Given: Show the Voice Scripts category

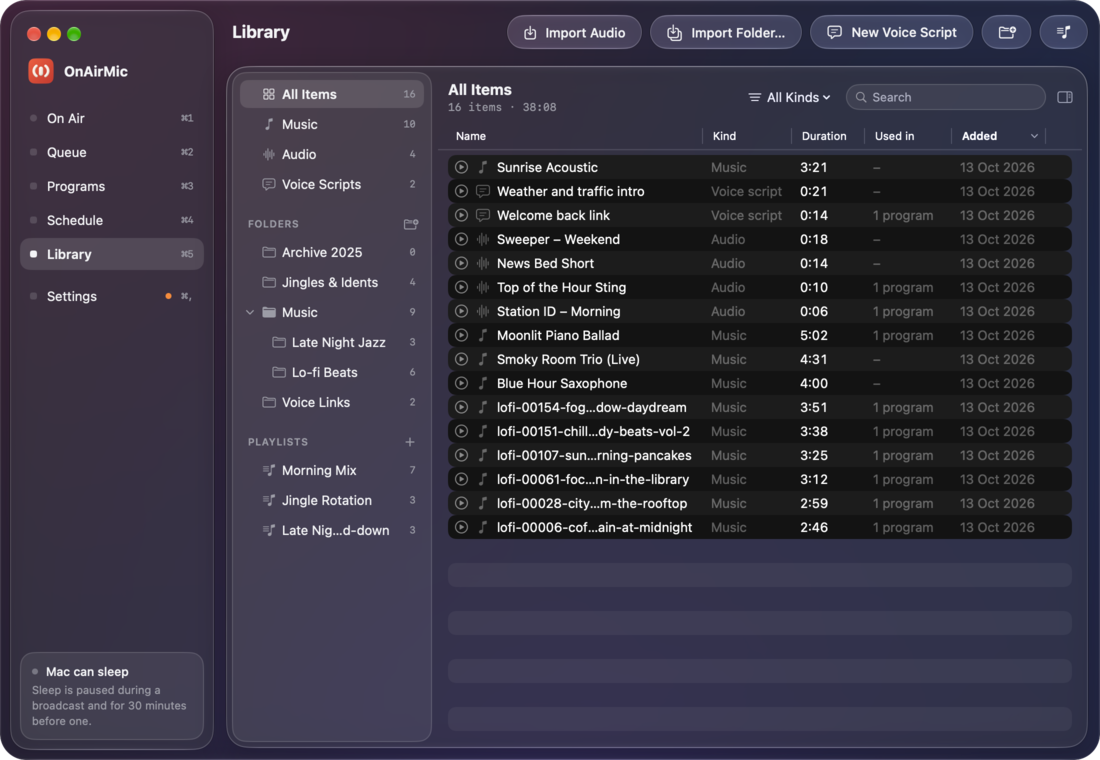Looking at the screenshot, I should [x=332, y=185].
